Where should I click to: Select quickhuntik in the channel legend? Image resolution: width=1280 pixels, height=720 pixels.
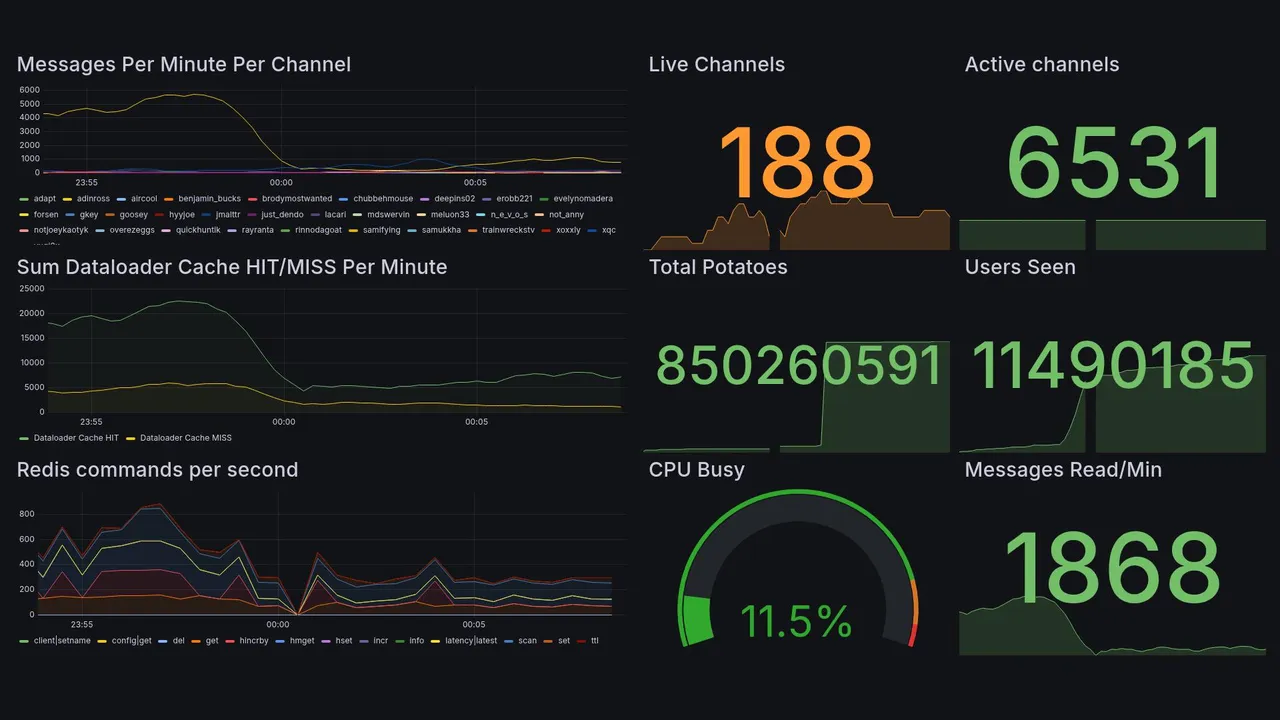(x=192, y=231)
